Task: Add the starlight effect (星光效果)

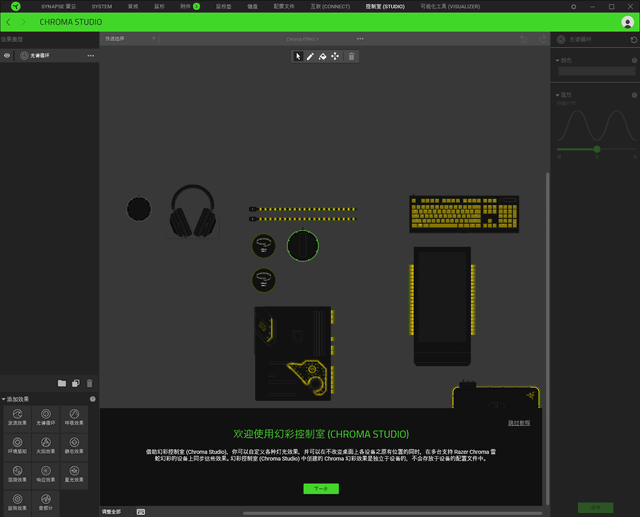Action: [74, 475]
